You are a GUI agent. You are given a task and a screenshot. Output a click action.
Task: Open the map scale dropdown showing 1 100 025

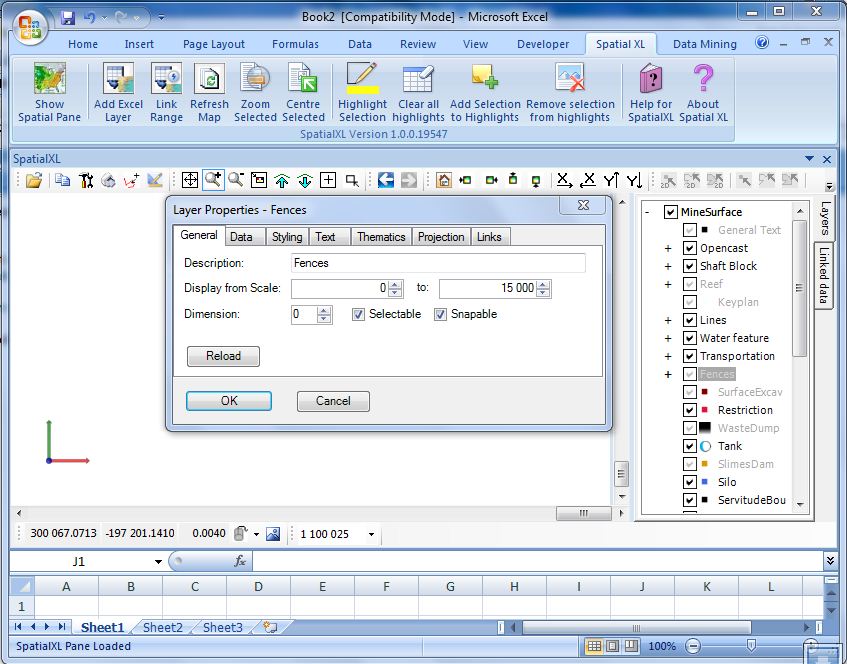point(371,534)
